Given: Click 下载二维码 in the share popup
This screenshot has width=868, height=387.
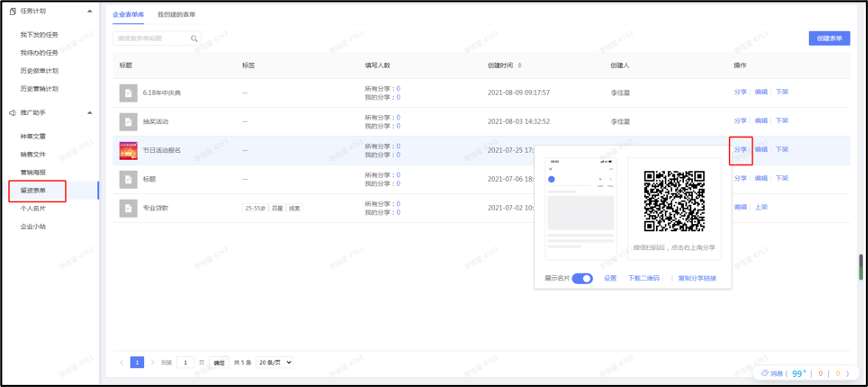Looking at the screenshot, I should click(644, 278).
